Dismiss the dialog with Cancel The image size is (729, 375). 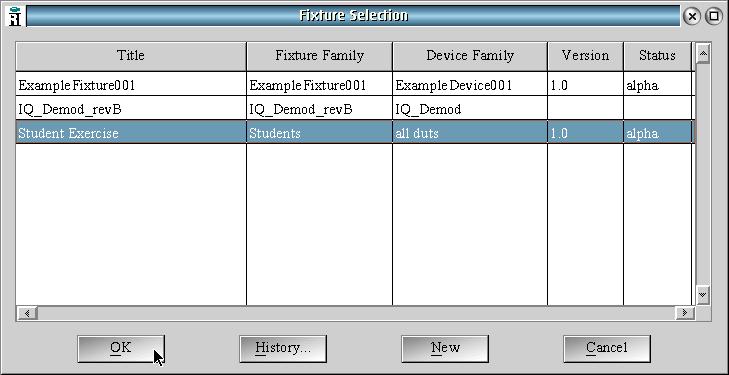click(607, 348)
